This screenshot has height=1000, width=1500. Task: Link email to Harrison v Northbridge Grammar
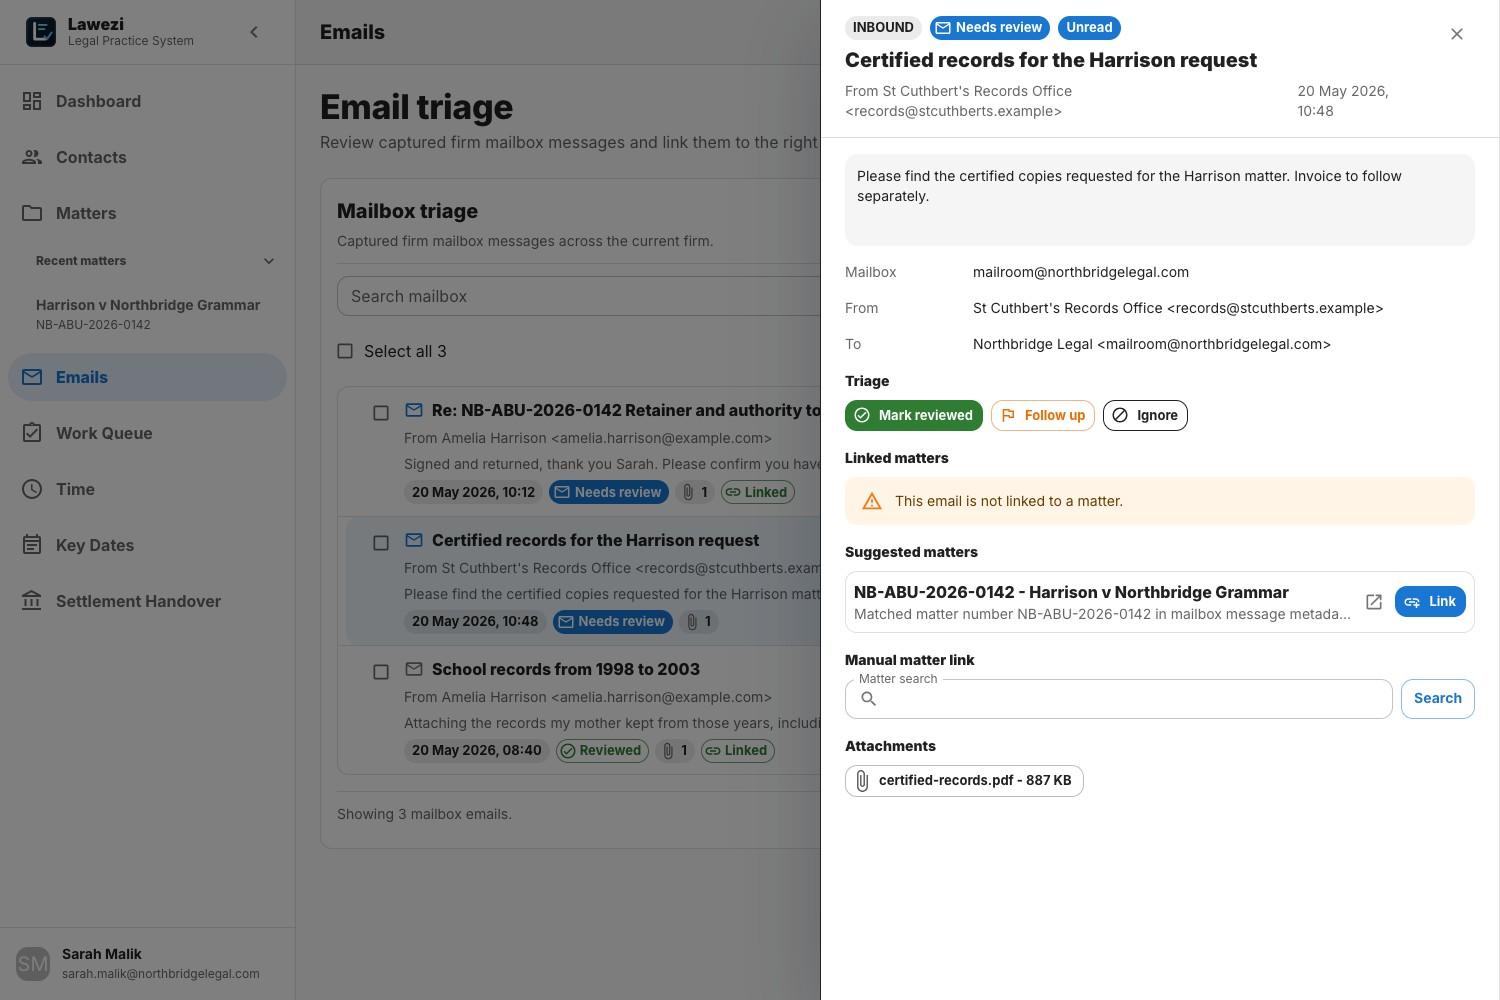click(x=1430, y=602)
